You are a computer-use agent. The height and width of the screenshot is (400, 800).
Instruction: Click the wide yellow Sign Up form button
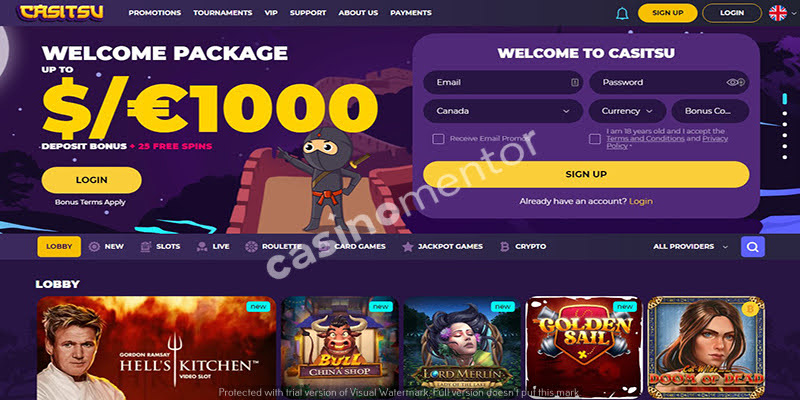pos(586,174)
